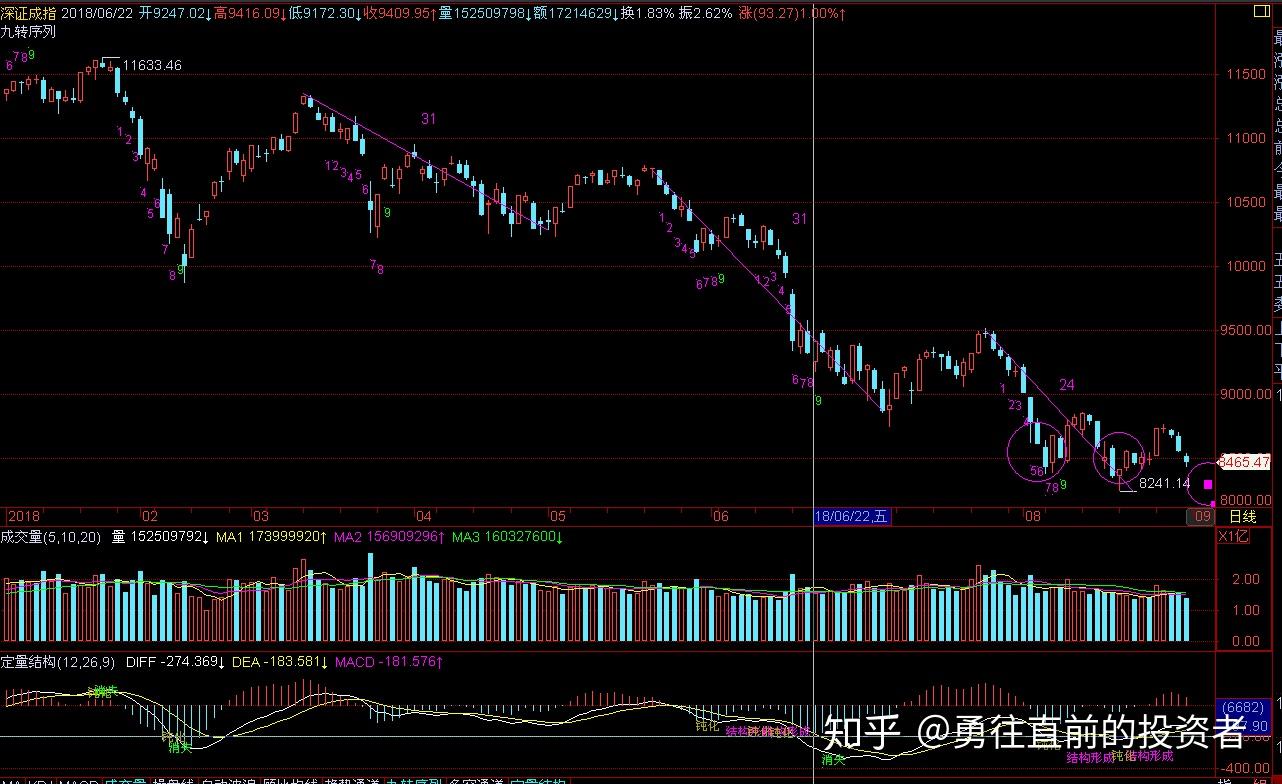Click the 9500.00 level on the price axis
This screenshot has height=784, width=1282.
(1246, 330)
